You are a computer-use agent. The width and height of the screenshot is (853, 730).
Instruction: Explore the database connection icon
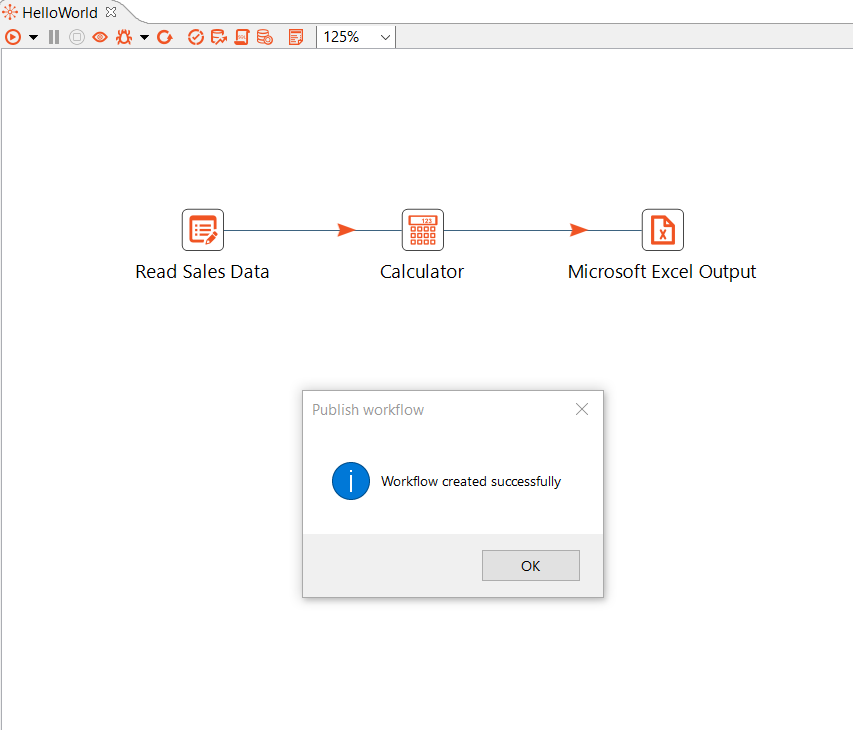[265, 37]
